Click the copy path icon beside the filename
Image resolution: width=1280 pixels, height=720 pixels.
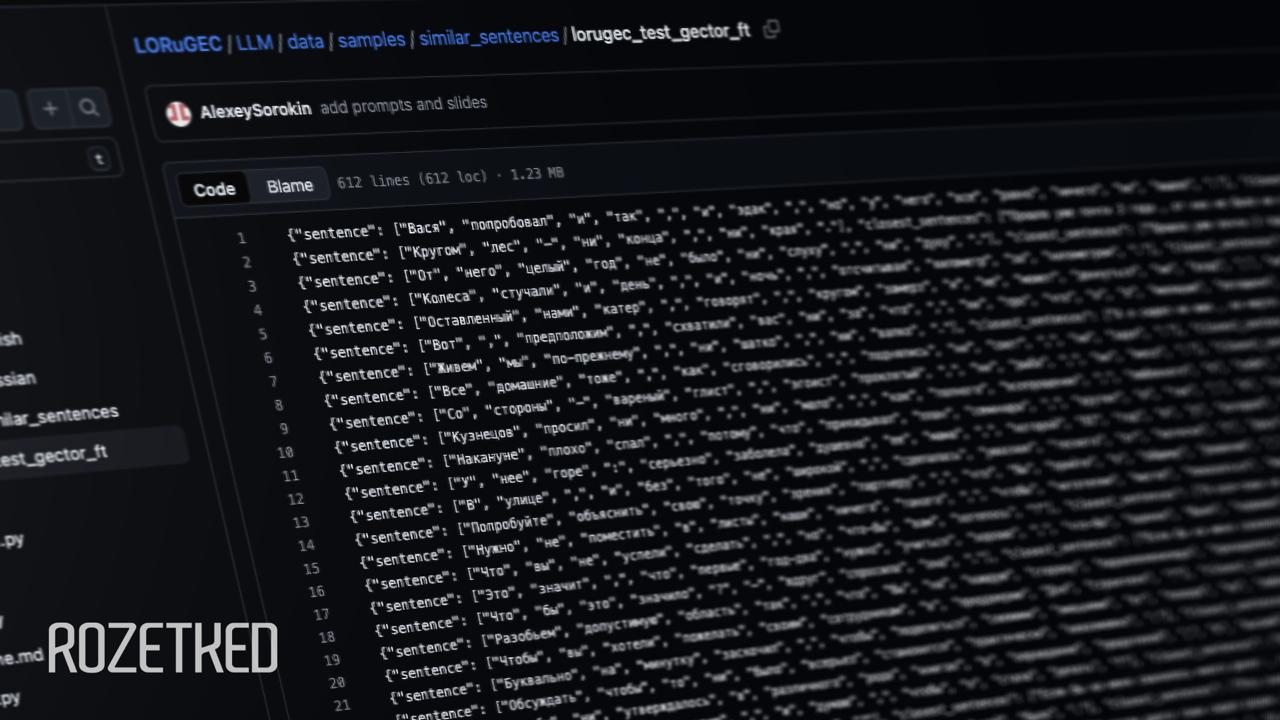[771, 30]
